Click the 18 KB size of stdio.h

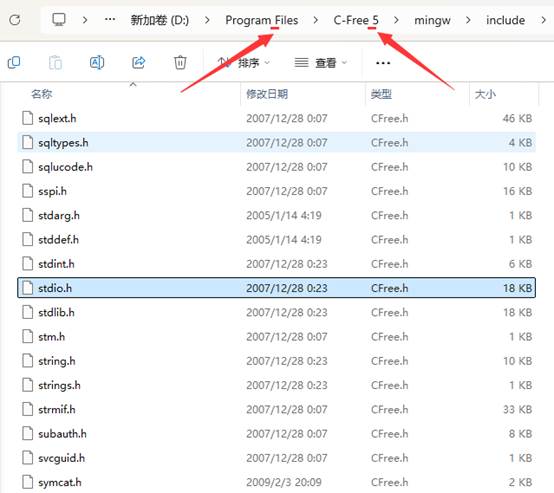(518, 288)
